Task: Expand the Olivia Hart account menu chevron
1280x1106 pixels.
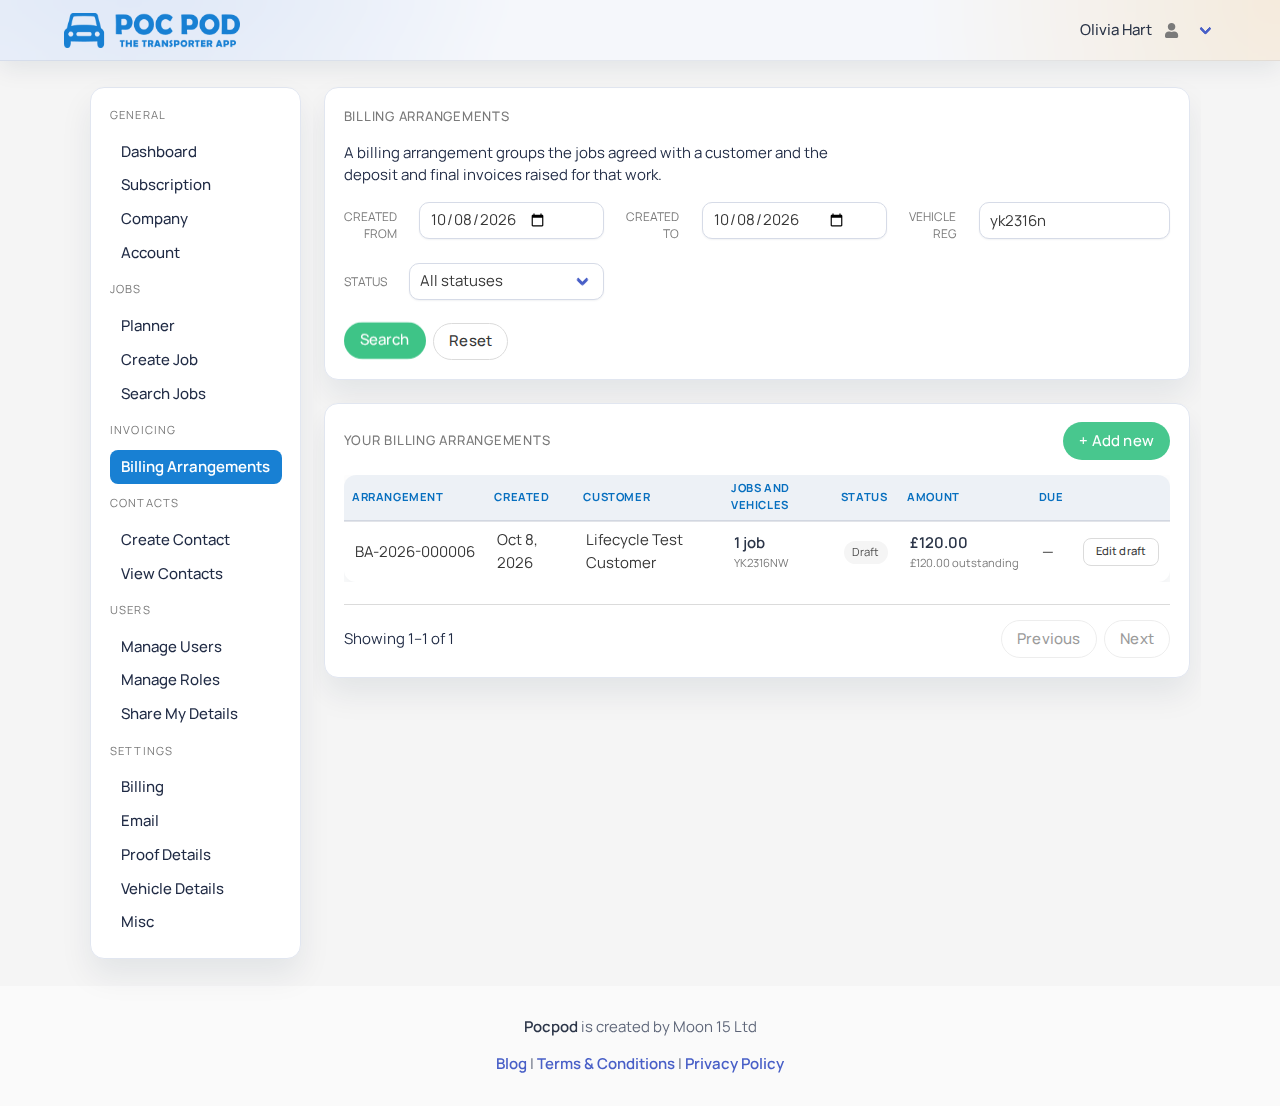Action: point(1205,31)
